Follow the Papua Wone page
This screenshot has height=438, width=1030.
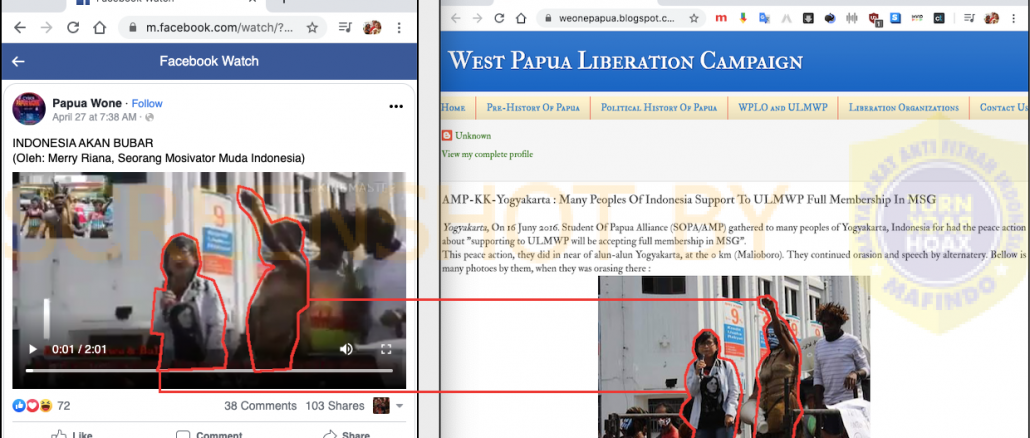coord(147,104)
